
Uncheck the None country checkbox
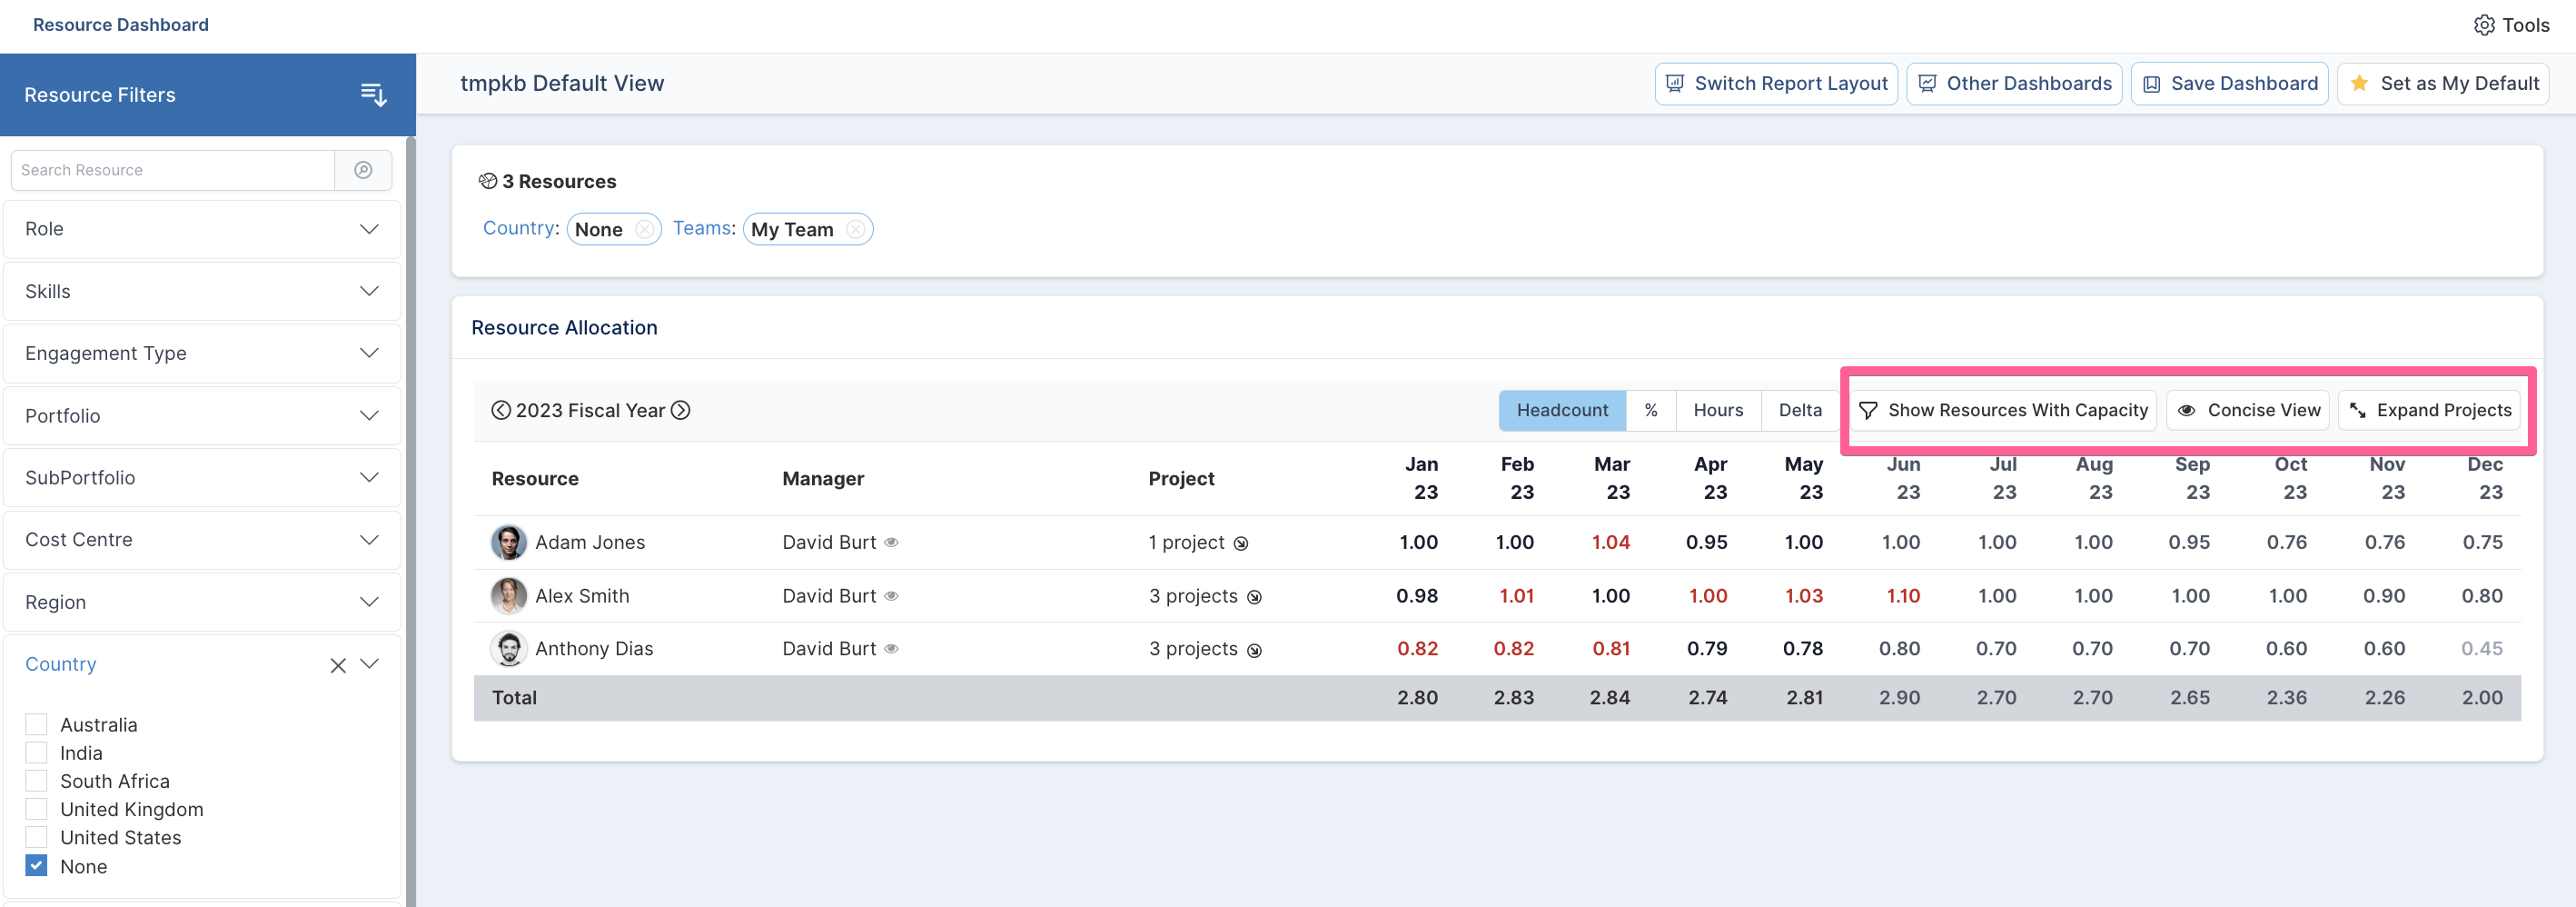tap(36, 865)
